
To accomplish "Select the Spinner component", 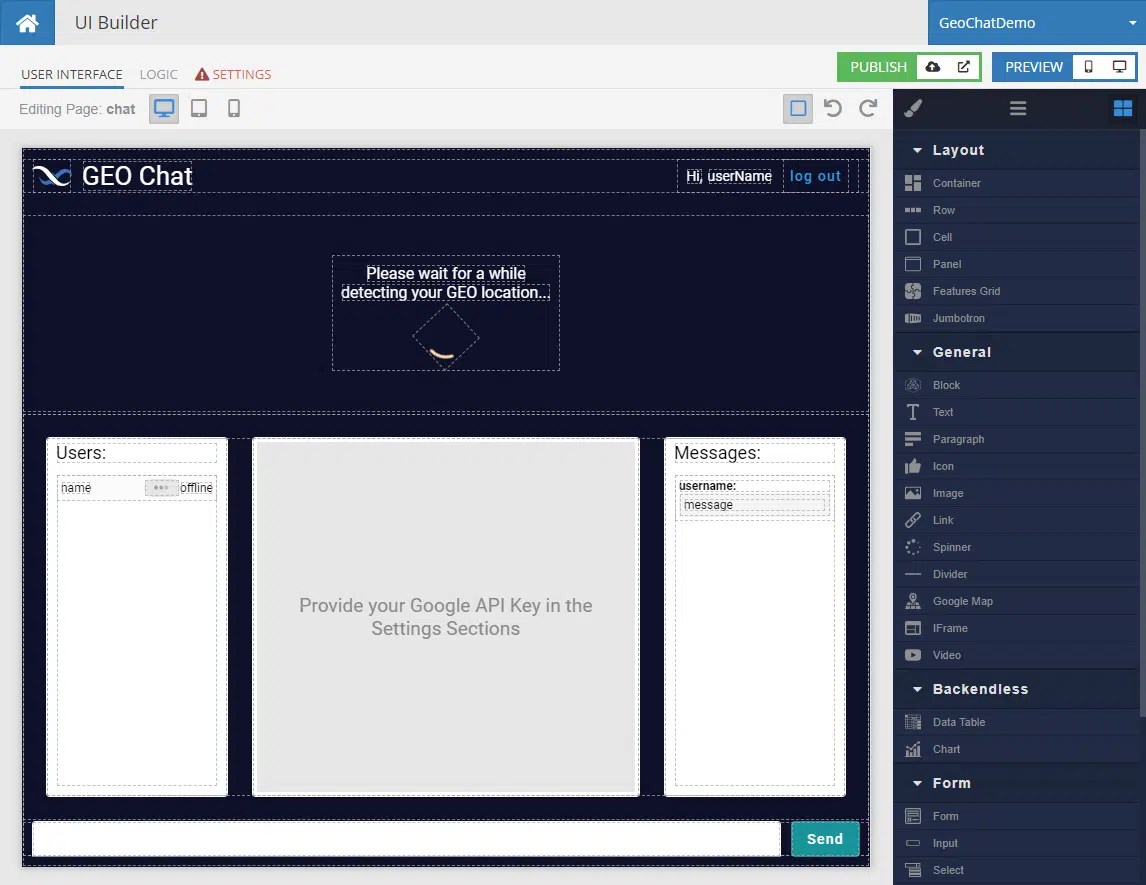I will (950, 547).
